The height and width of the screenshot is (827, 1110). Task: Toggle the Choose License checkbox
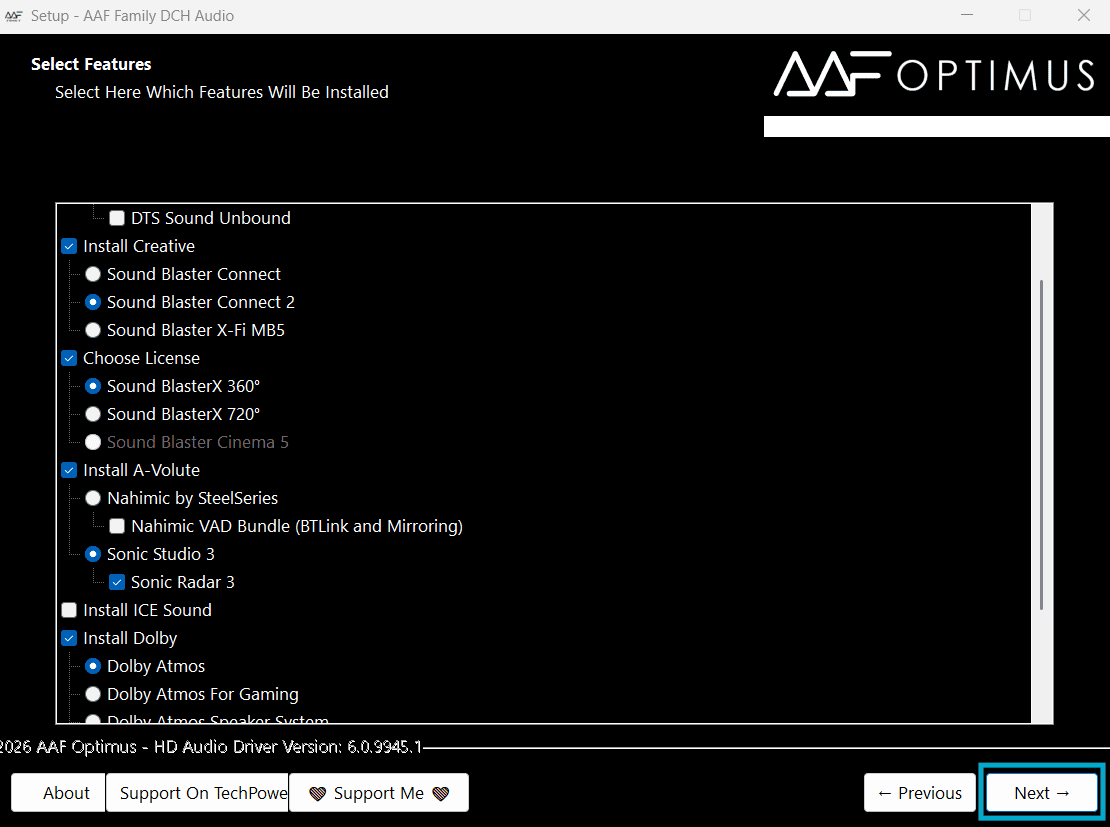click(69, 358)
